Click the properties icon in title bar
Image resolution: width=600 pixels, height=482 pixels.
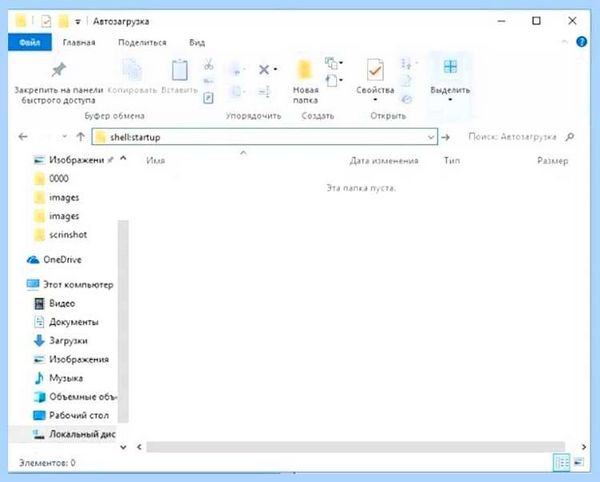[46, 21]
